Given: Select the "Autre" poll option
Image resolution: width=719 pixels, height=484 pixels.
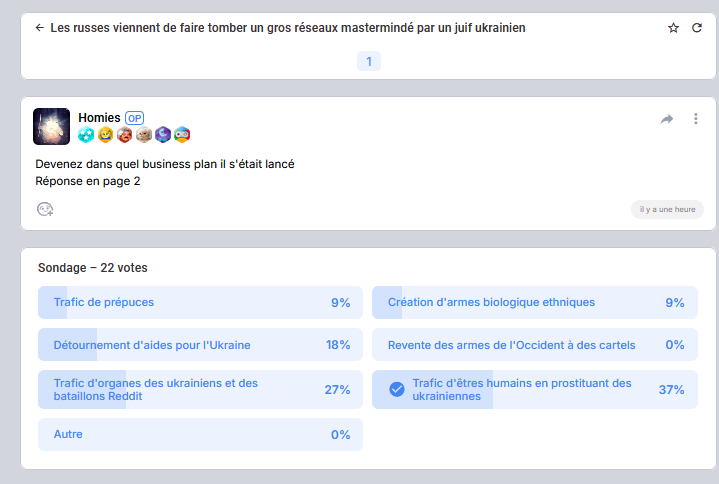Looking at the screenshot, I should (200, 435).
